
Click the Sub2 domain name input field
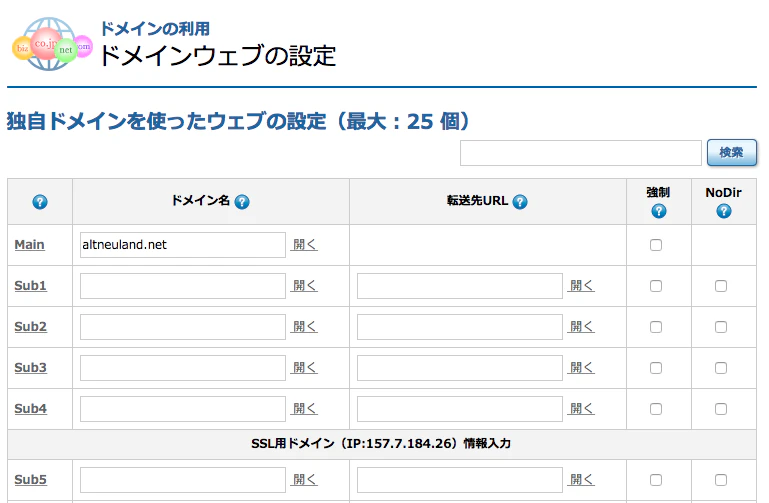coord(183,327)
